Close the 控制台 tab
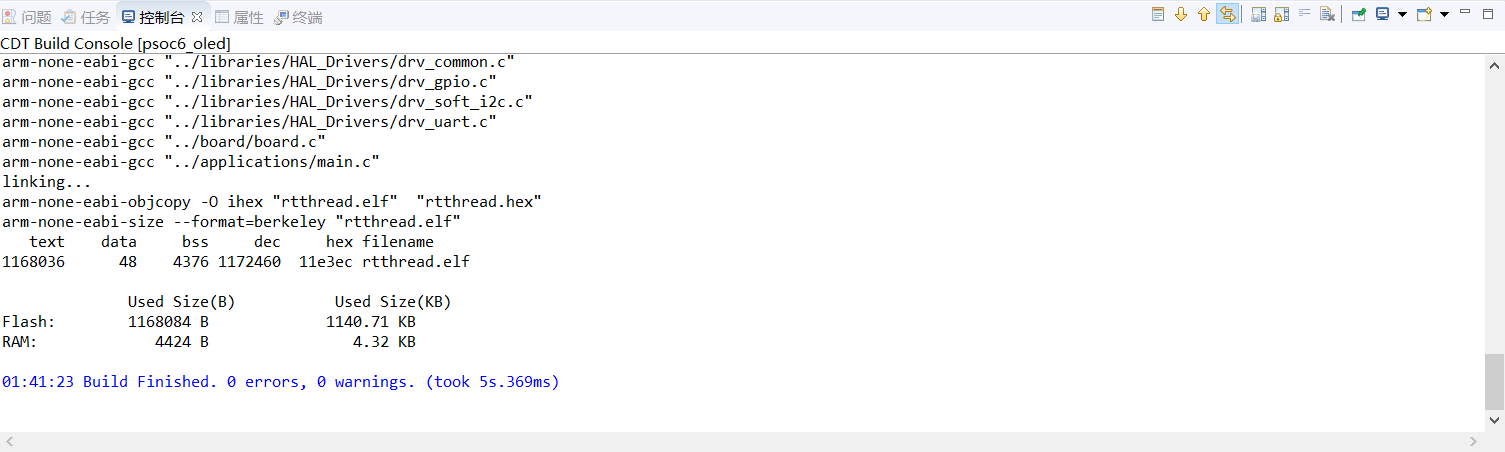 coord(196,17)
